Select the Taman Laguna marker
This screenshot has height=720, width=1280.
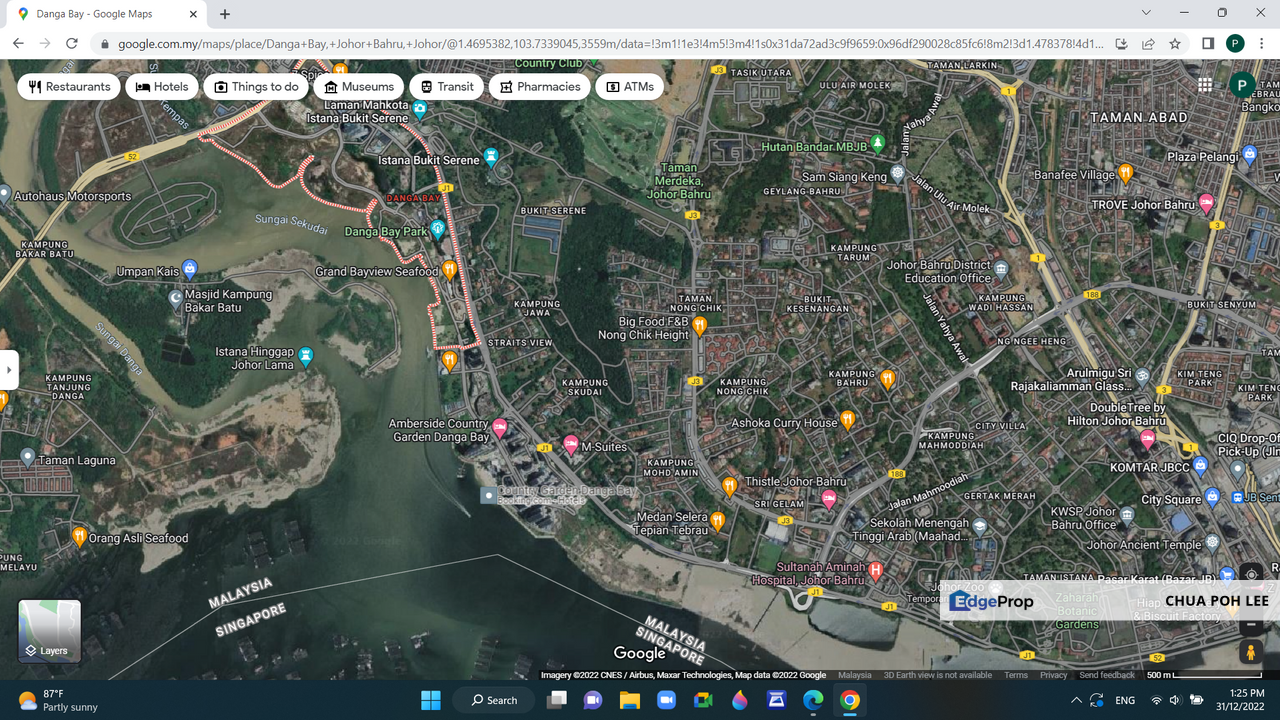pos(27,458)
